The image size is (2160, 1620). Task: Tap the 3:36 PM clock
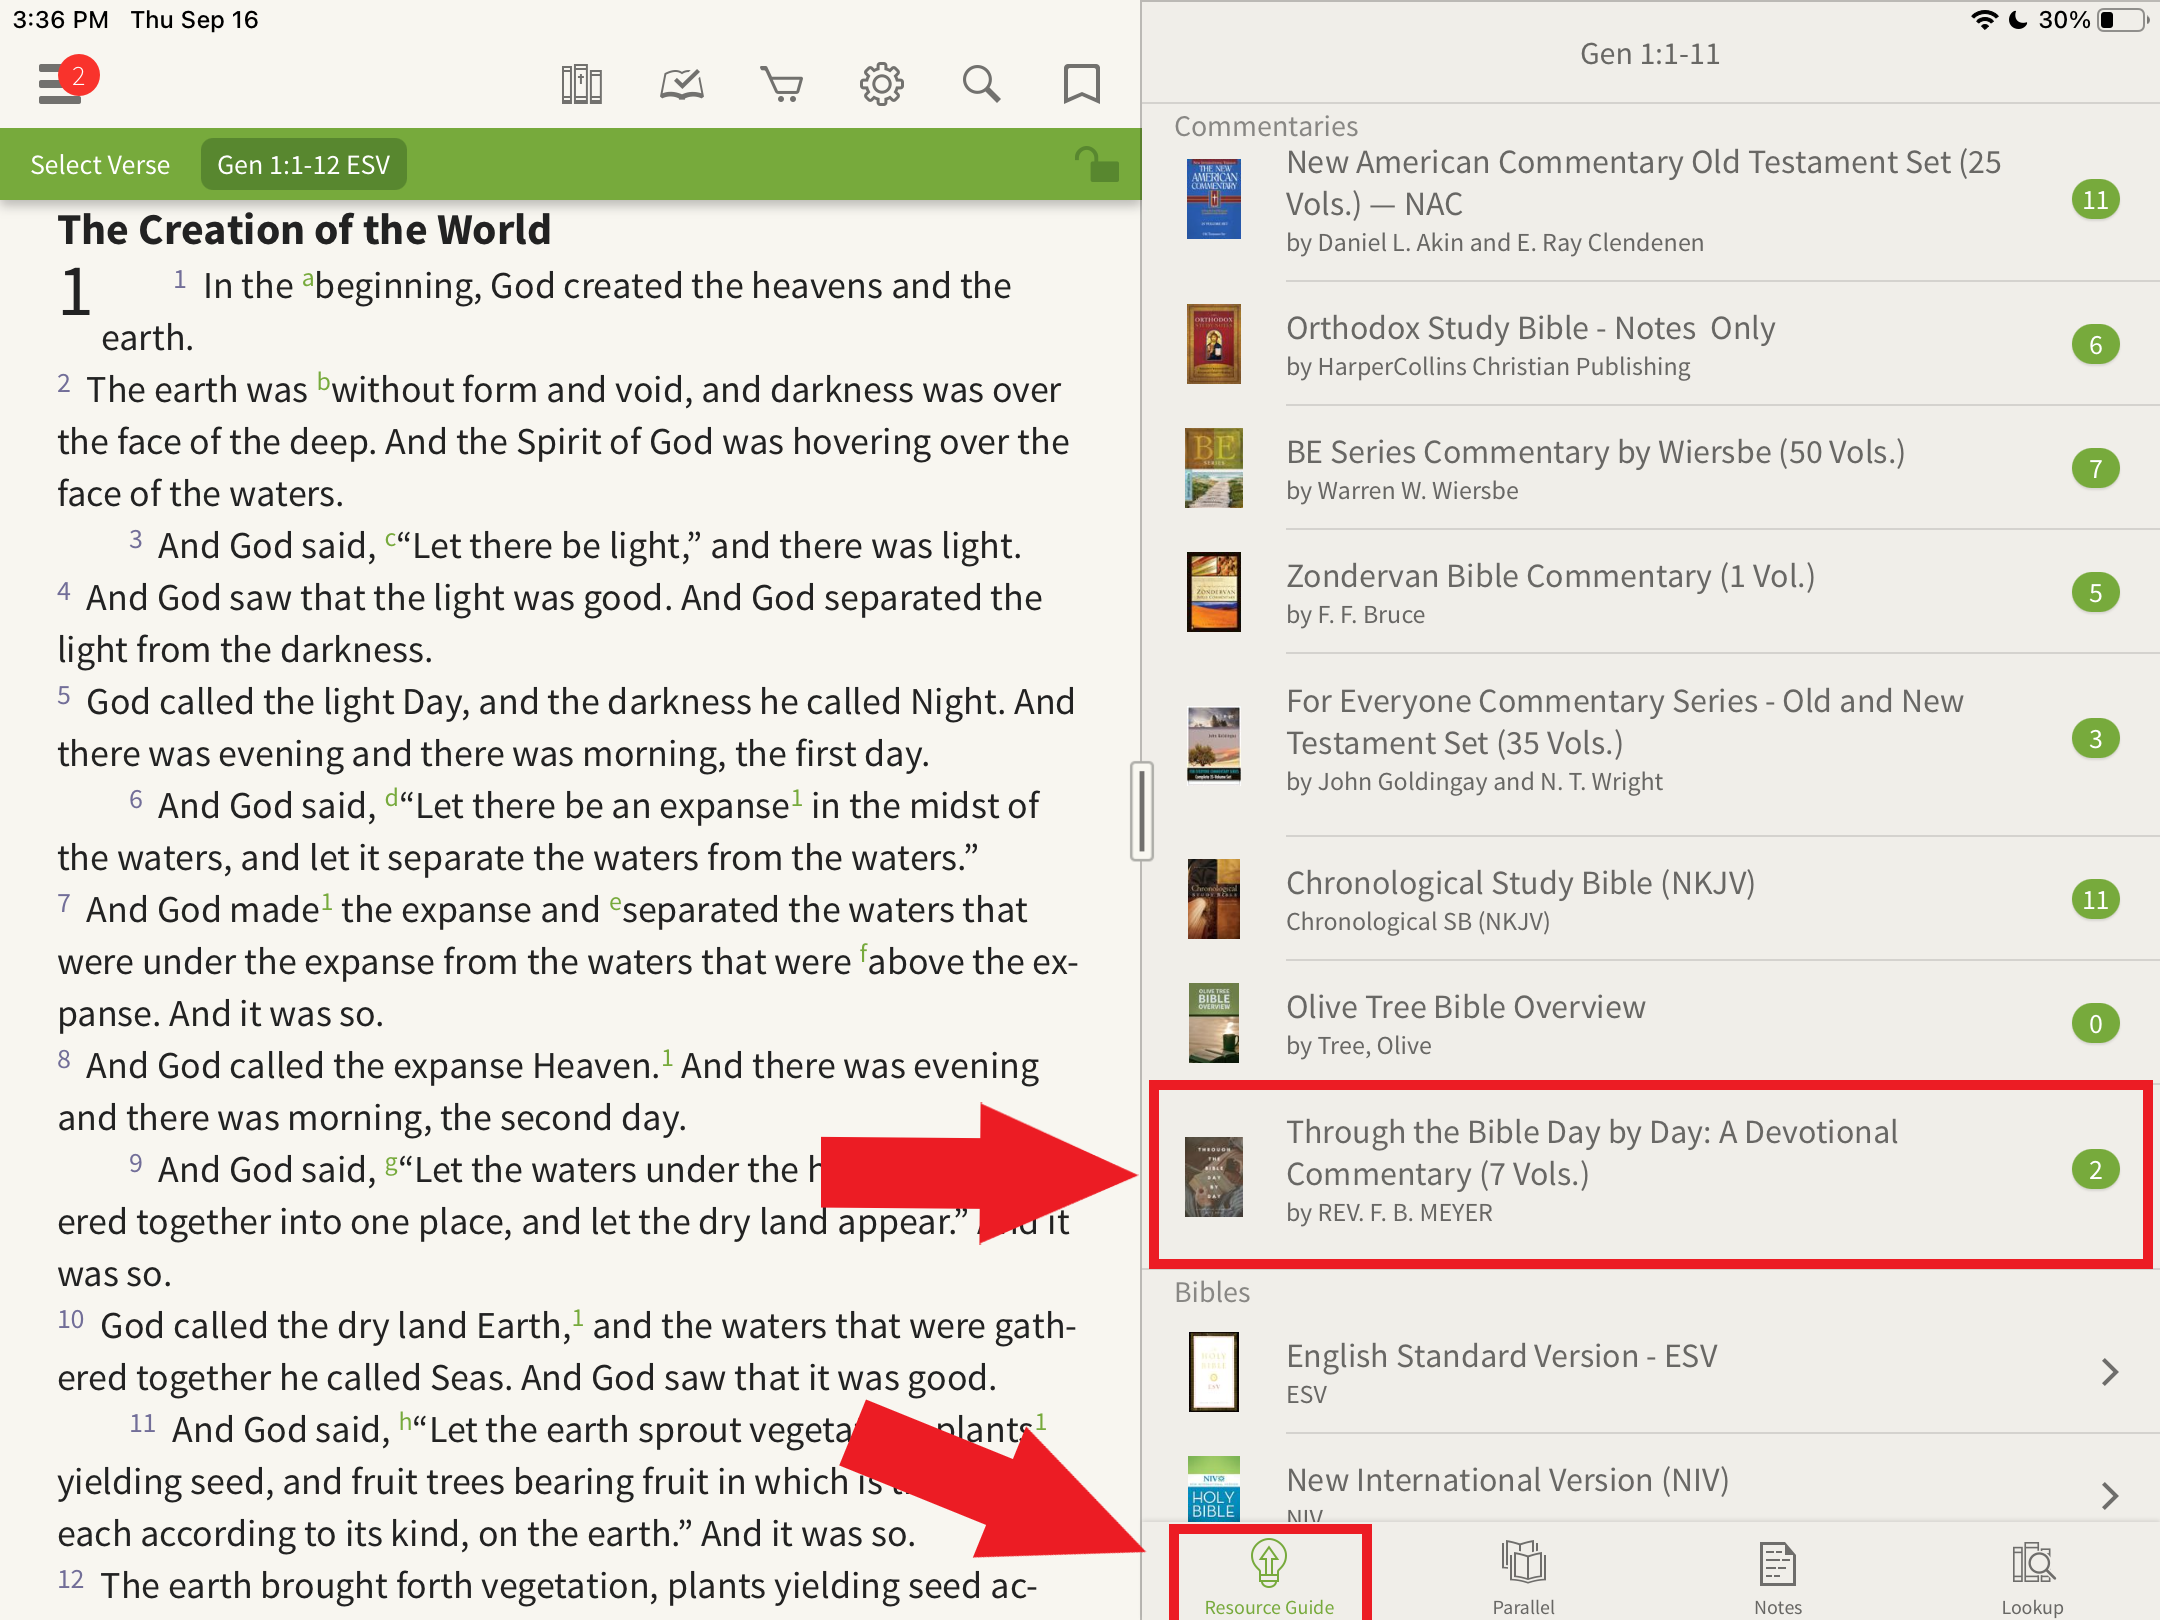click(61, 20)
